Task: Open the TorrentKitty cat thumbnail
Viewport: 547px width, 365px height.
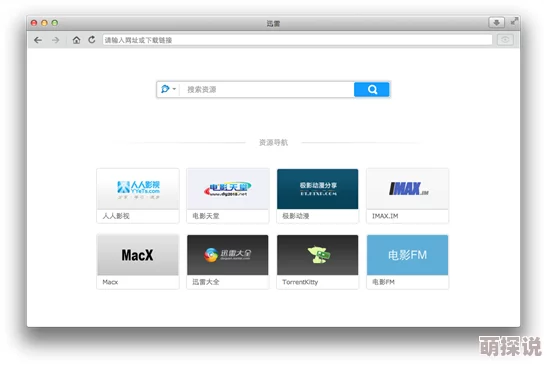Action: point(317,255)
